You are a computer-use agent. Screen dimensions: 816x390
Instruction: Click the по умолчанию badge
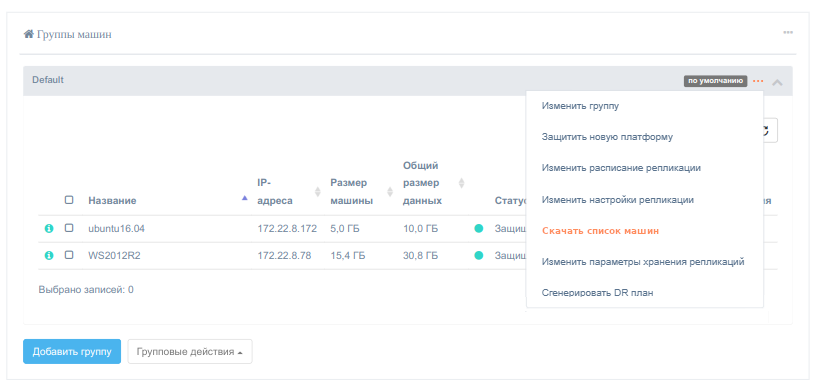coord(716,81)
